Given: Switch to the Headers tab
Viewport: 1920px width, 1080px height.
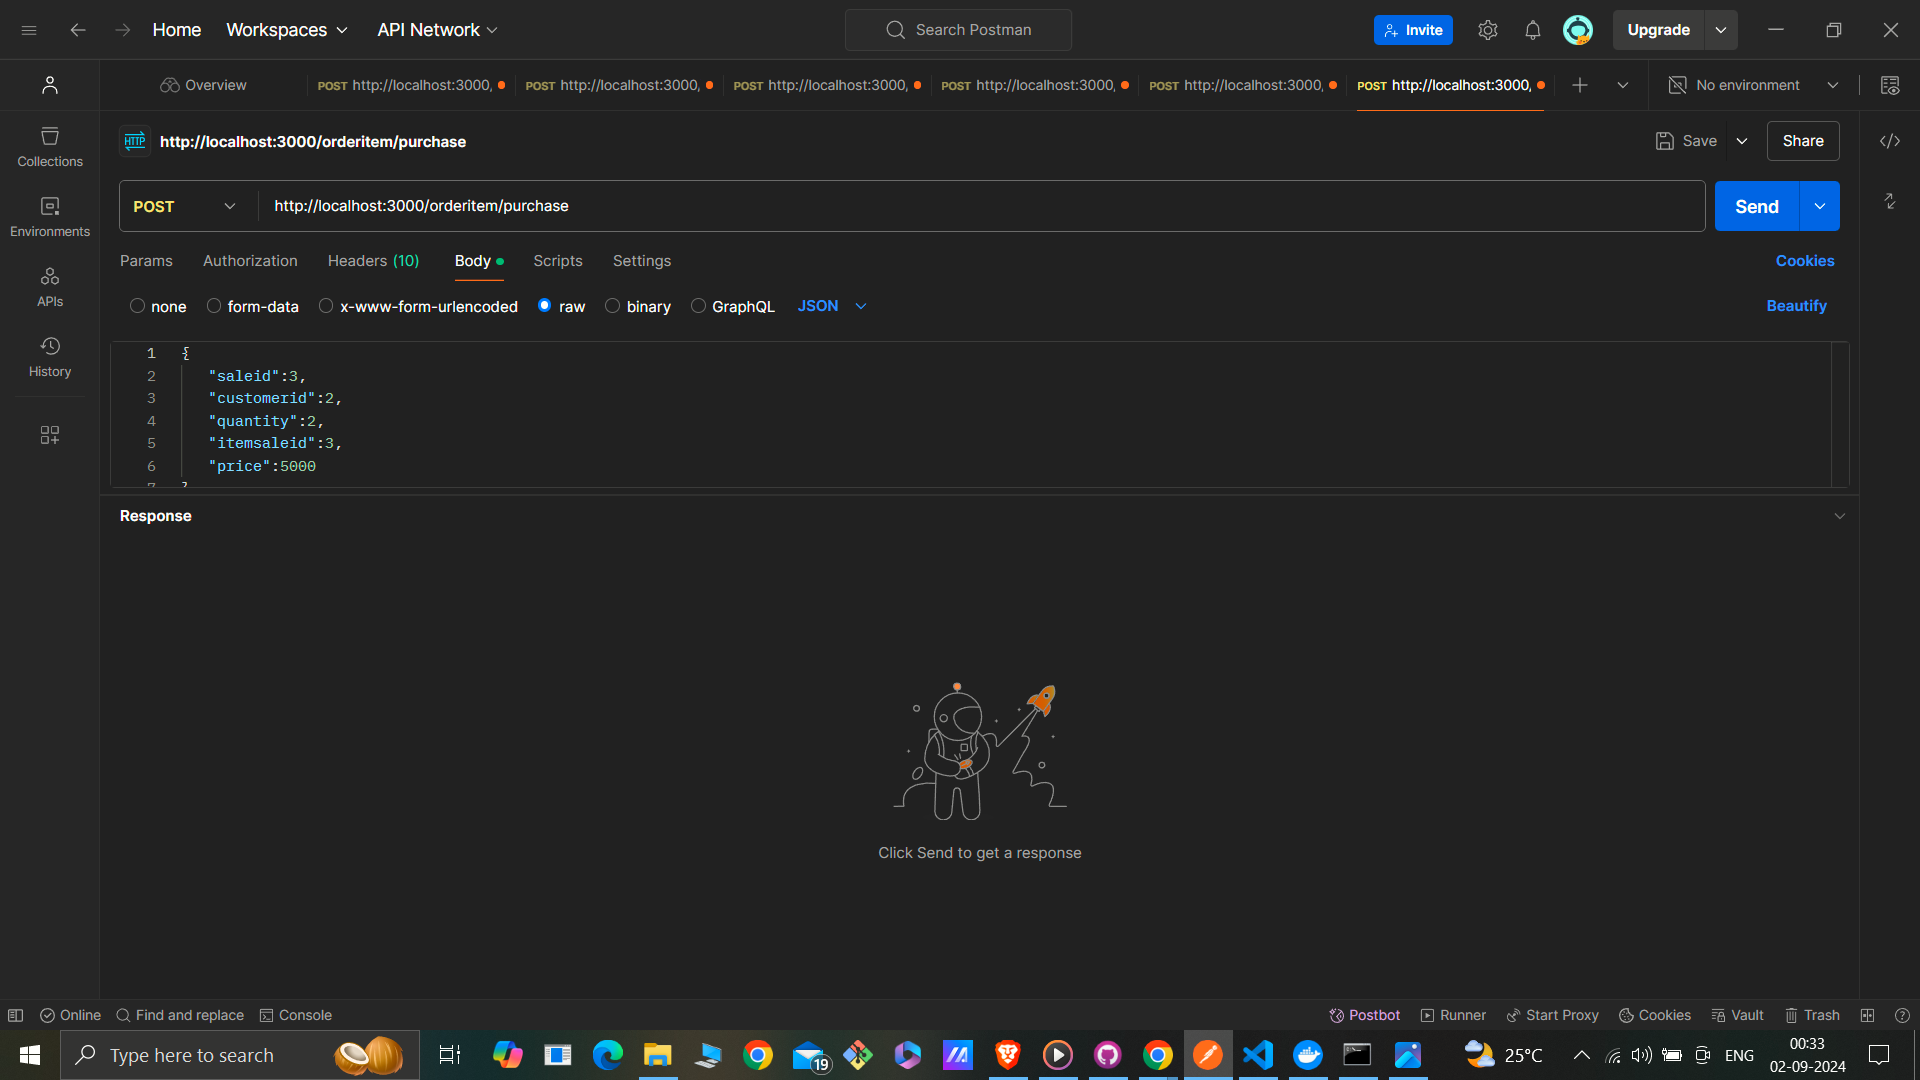Looking at the screenshot, I should [x=373, y=261].
